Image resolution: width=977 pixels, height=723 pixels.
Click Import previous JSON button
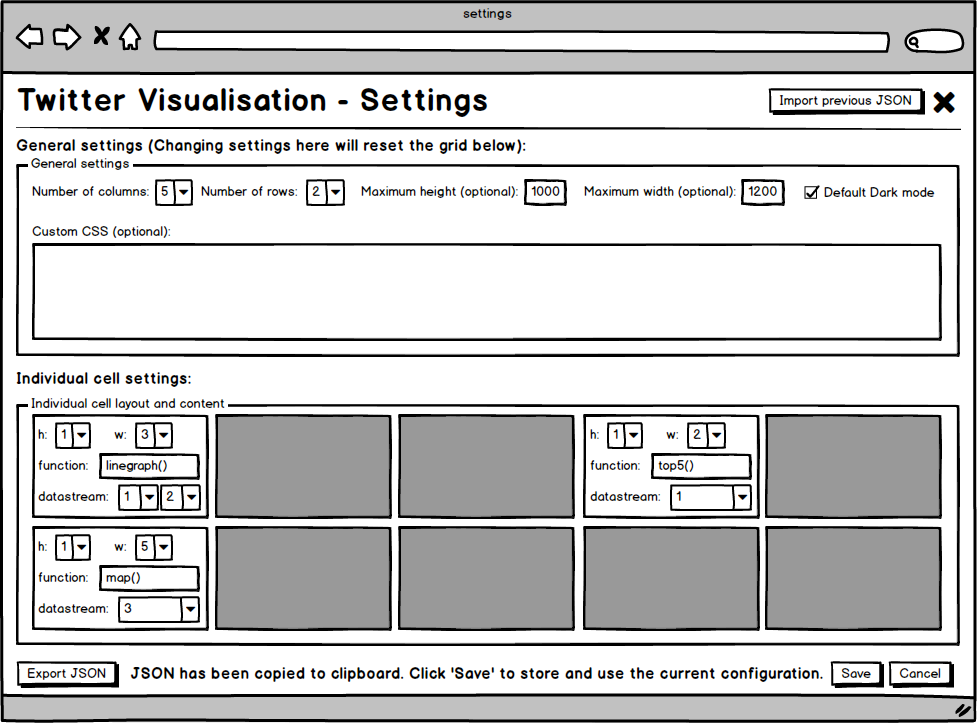tap(846, 101)
